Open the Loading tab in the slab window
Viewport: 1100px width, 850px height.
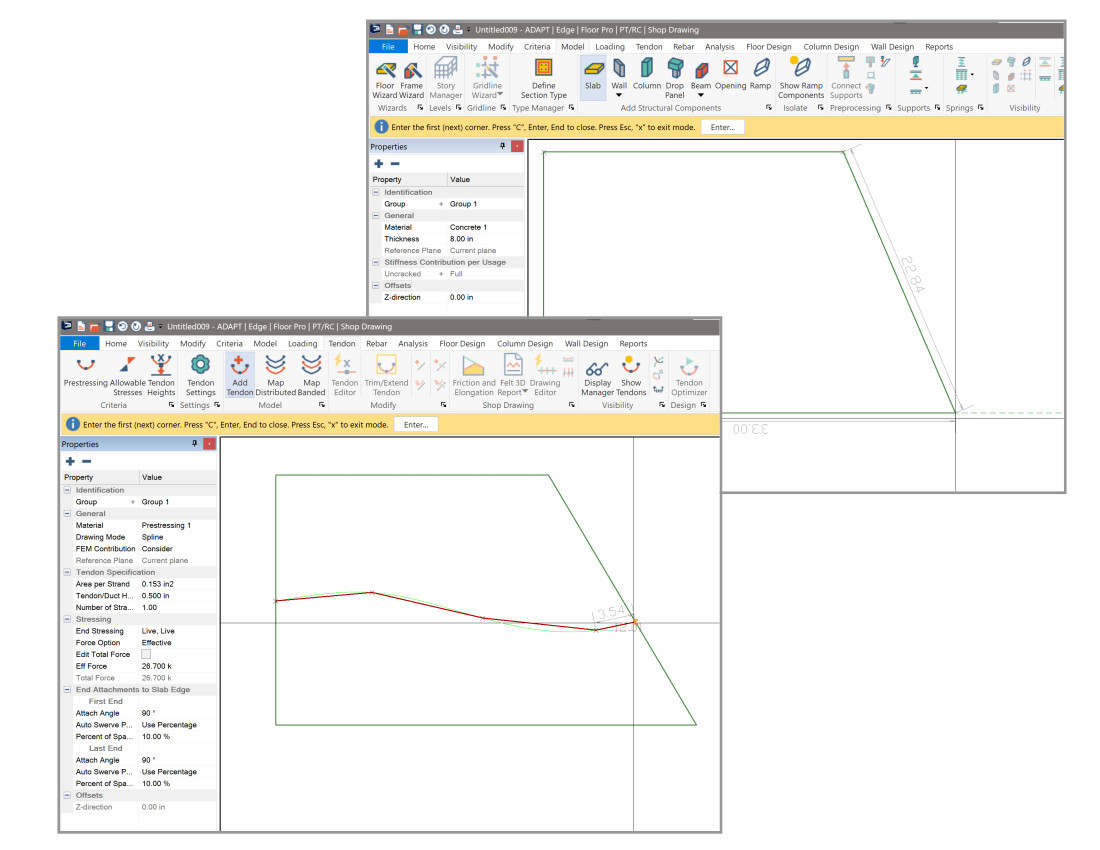click(609, 47)
